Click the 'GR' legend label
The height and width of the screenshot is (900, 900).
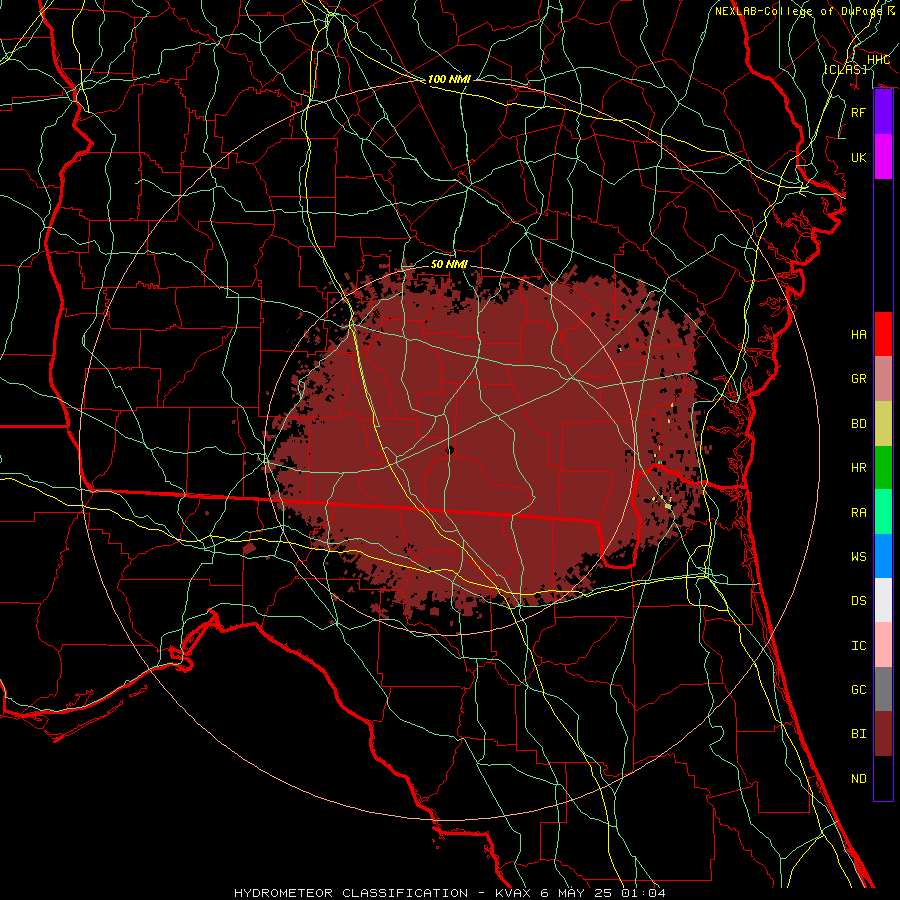tap(859, 379)
